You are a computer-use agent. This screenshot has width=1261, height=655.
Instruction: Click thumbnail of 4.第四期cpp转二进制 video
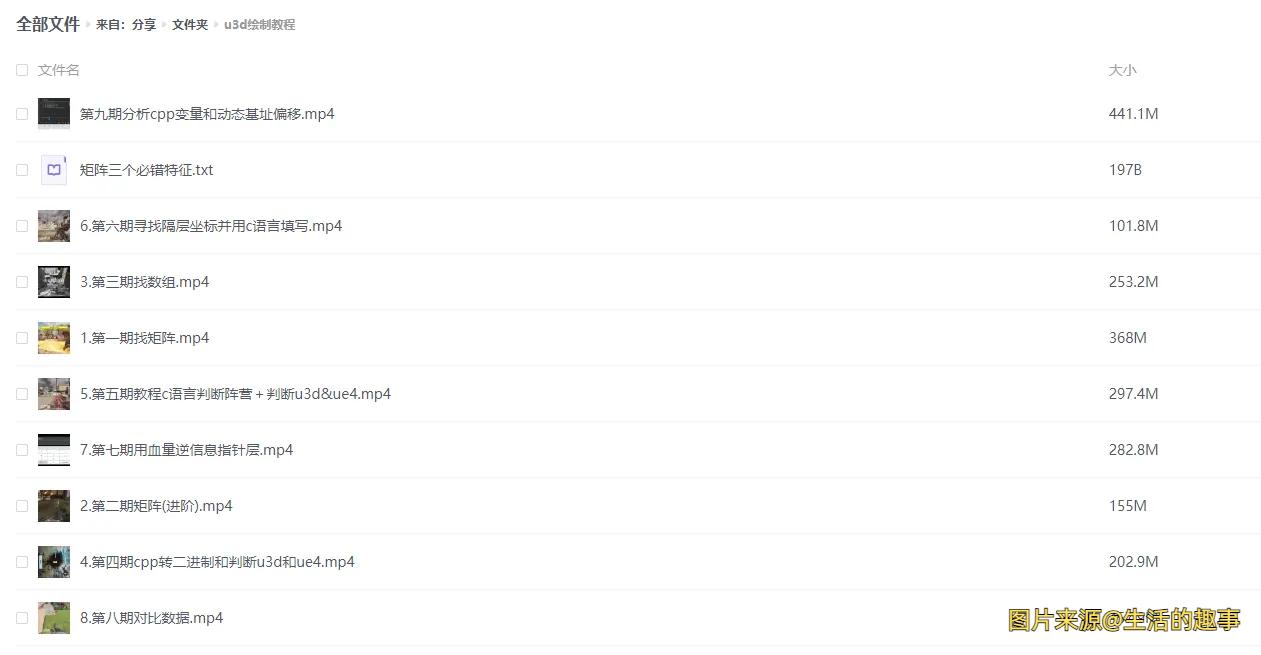pos(54,562)
